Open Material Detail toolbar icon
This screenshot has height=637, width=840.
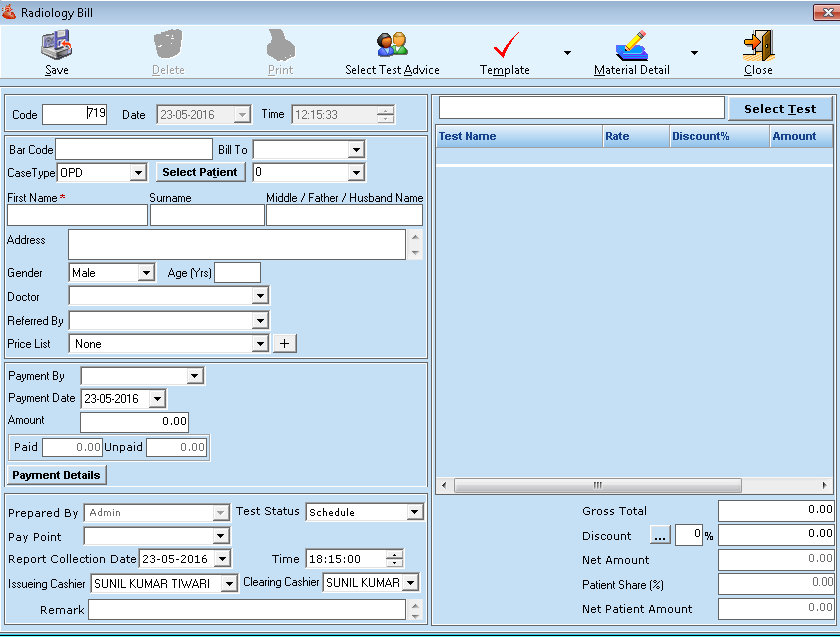pos(632,46)
